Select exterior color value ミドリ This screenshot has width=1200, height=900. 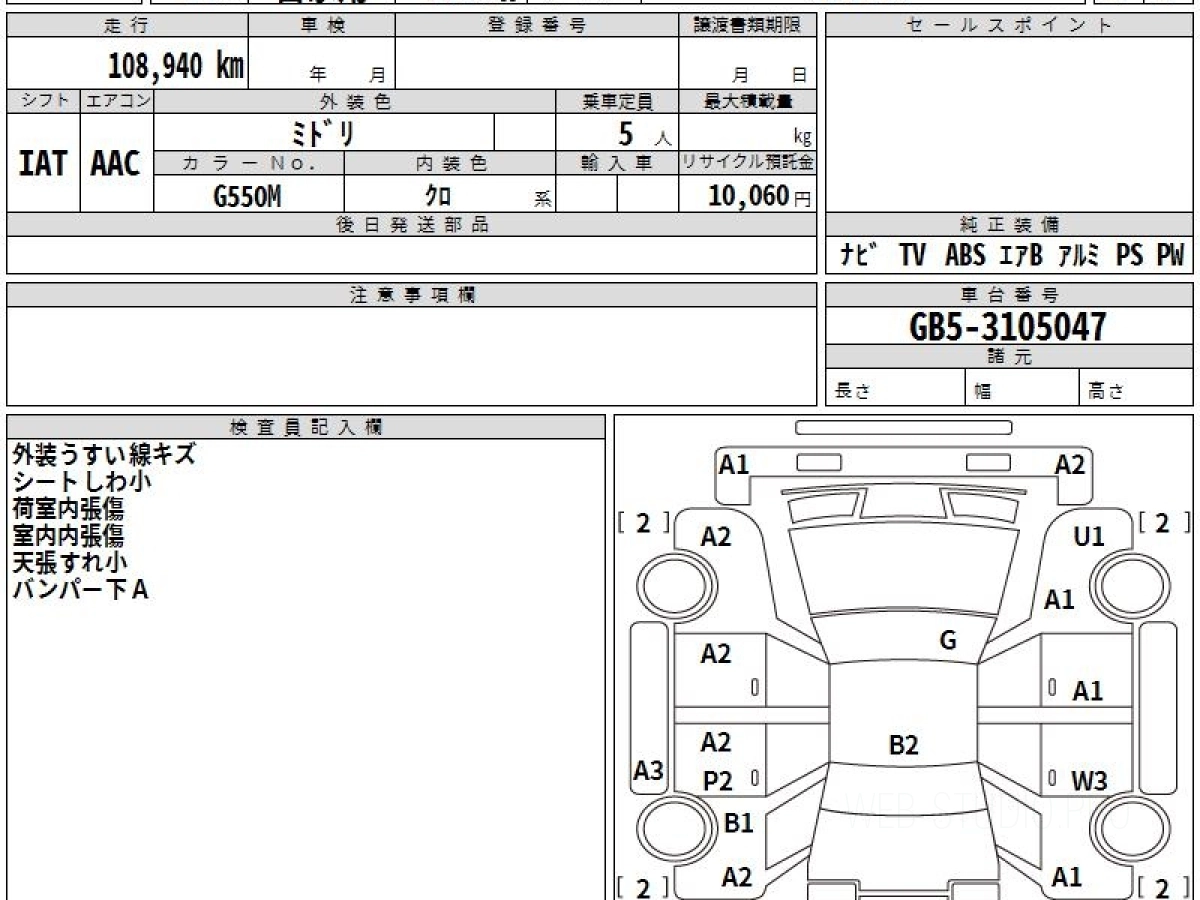(x=325, y=132)
